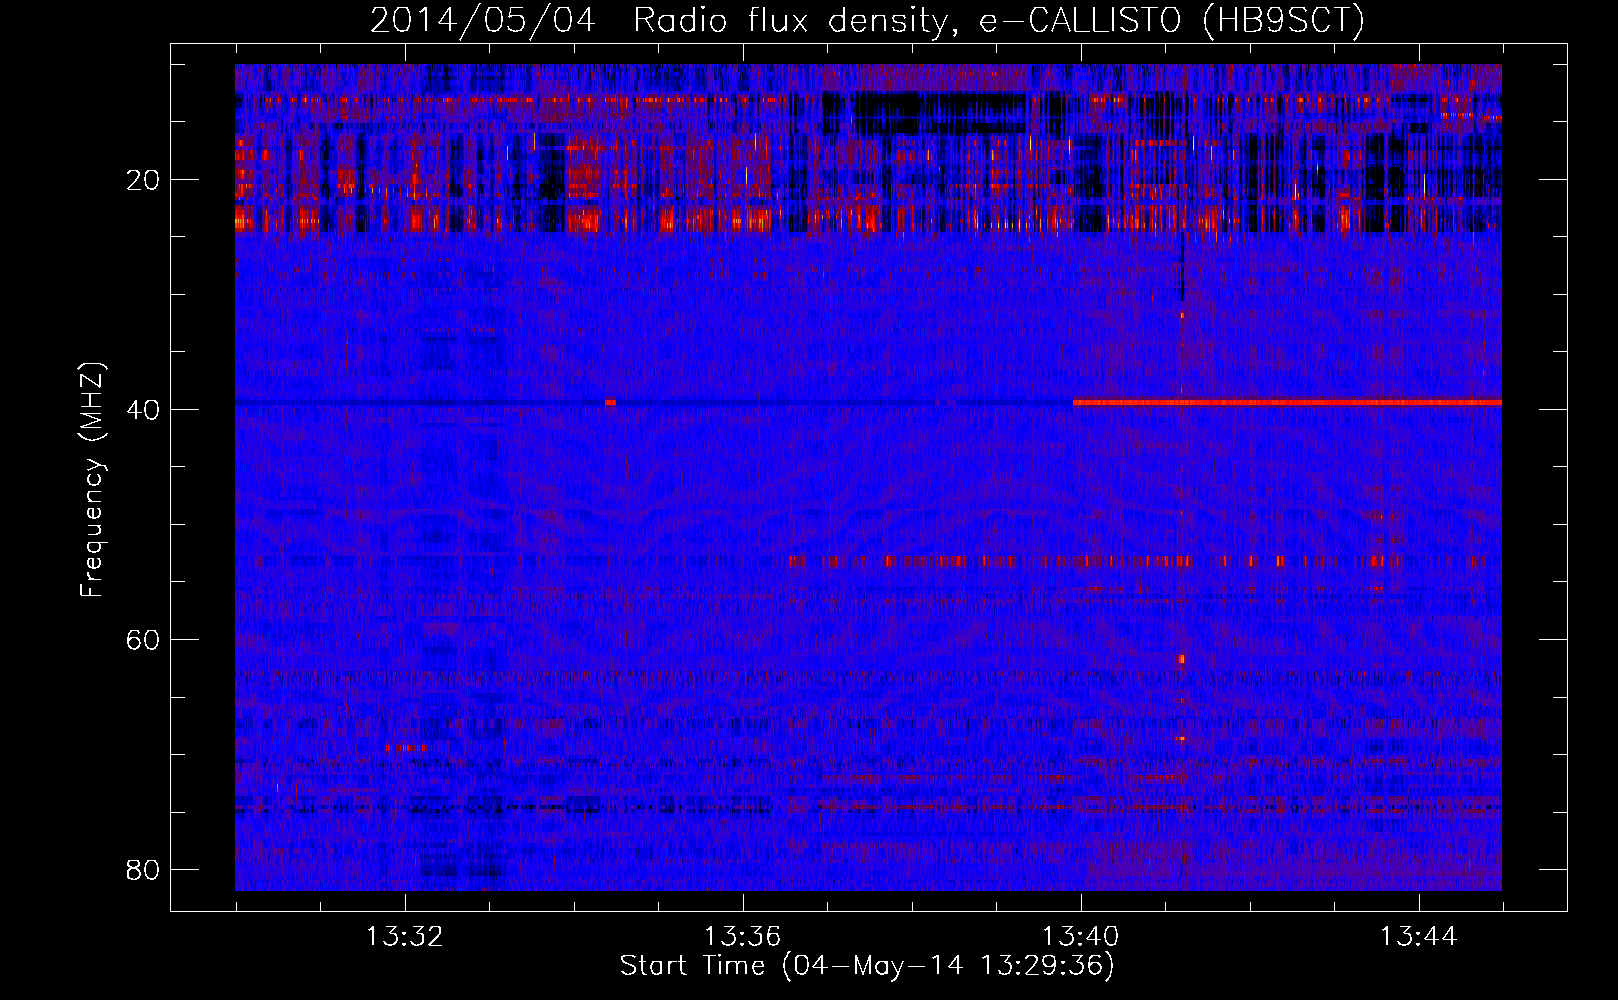1618x1000 pixels.
Task: Click the 13:36 time tick label
Action: (x=743, y=937)
